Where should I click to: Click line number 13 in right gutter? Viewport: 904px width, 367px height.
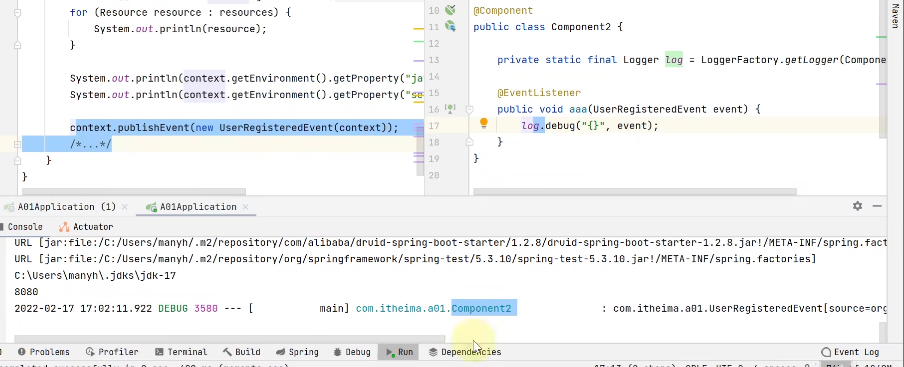(434, 60)
